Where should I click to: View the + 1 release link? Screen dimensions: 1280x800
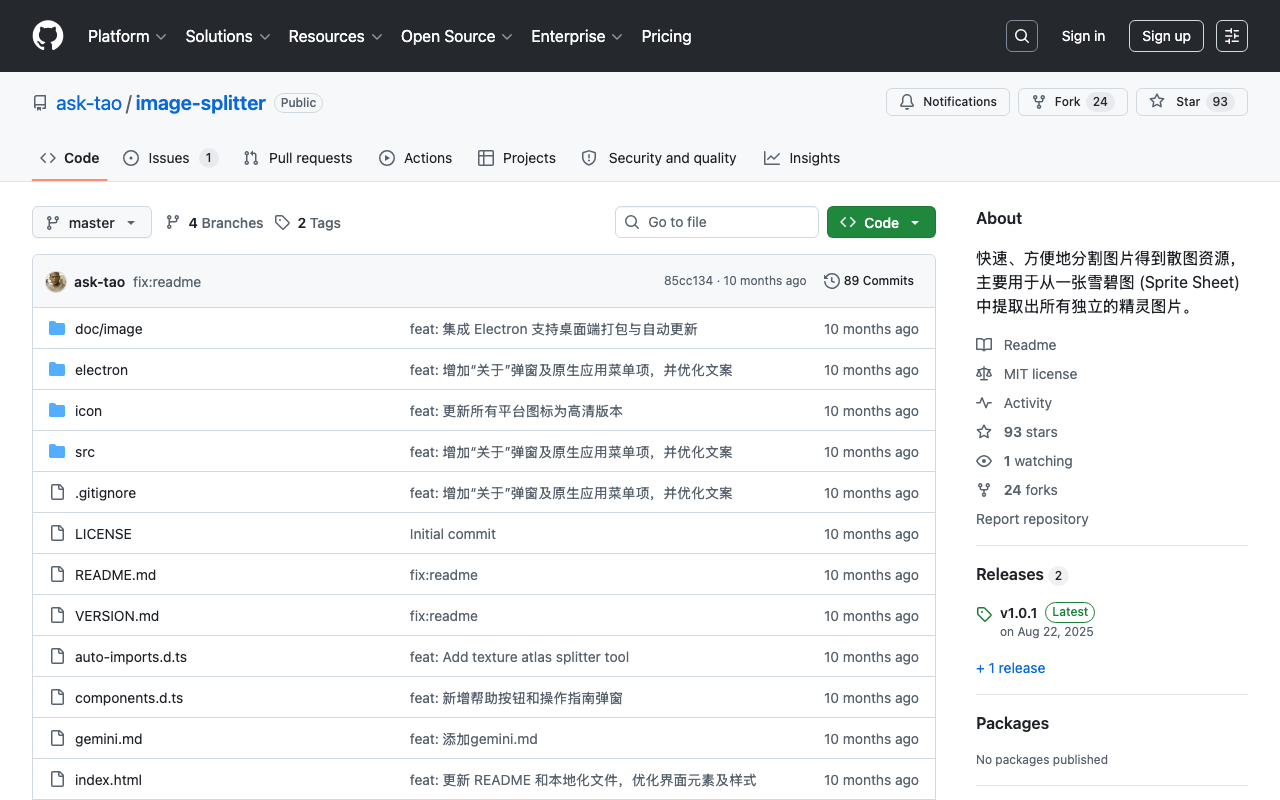click(1010, 668)
